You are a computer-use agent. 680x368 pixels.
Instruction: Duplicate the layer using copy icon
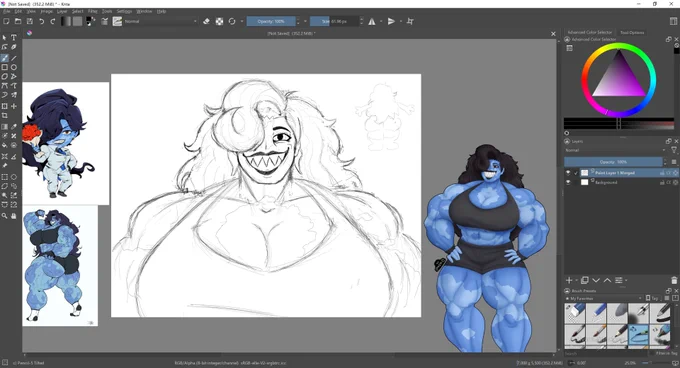click(585, 280)
